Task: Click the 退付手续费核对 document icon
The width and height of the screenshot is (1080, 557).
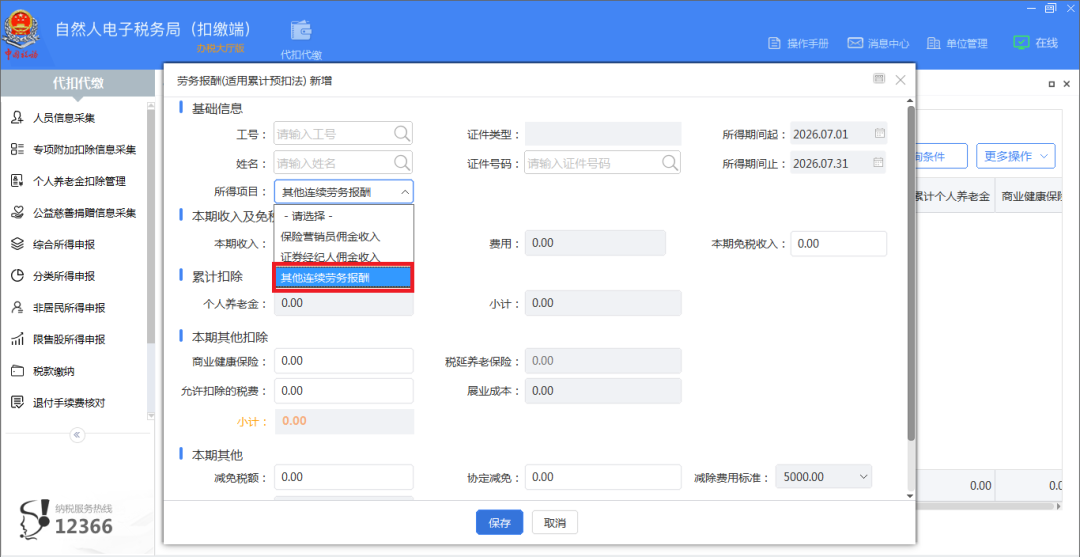Action: (18, 403)
